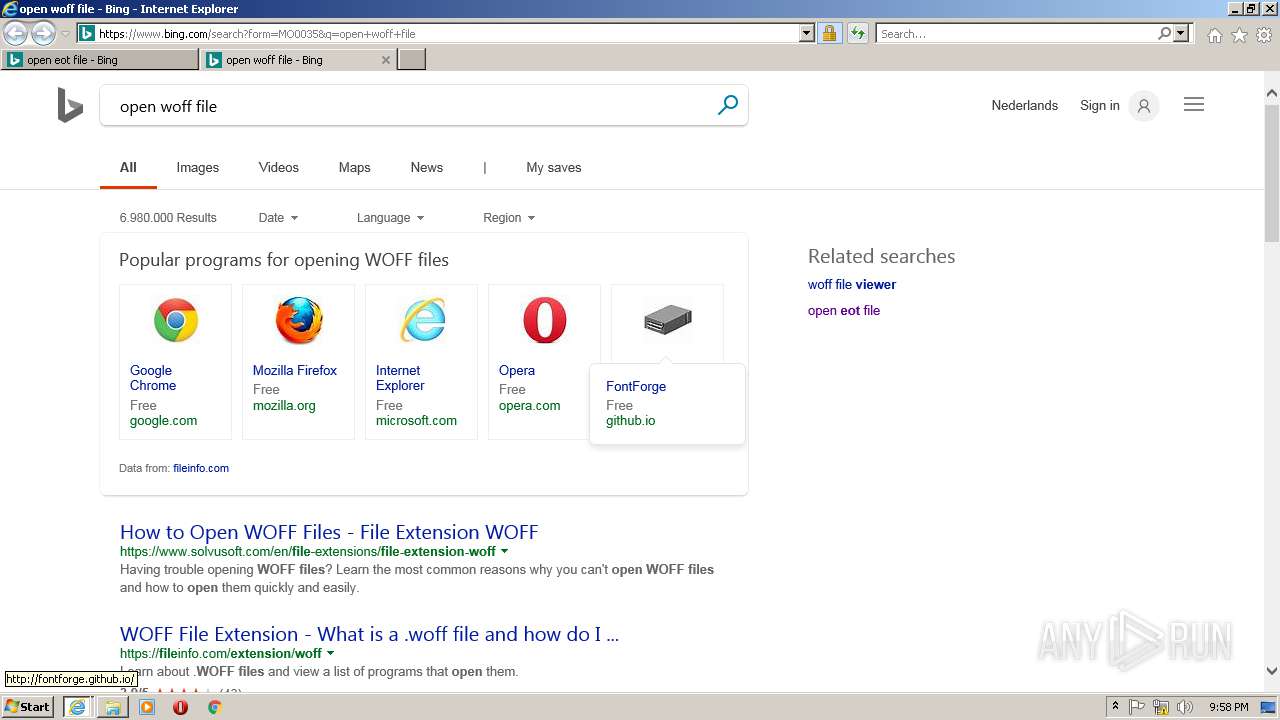The height and width of the screenshot is (720, 1280).
Task: Open a new blank browser tab
Action: click(x=412, y=60)
